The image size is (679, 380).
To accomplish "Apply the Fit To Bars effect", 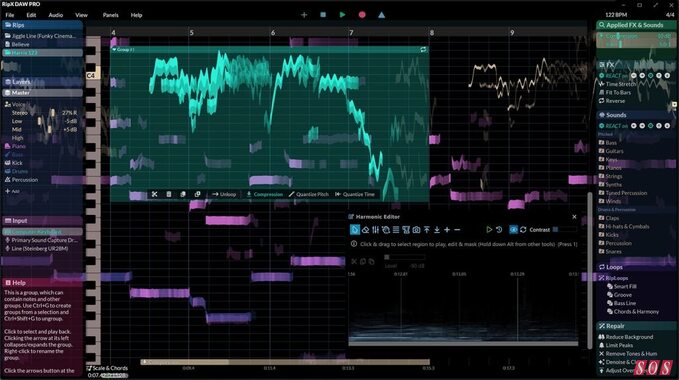I will (615, 93).
